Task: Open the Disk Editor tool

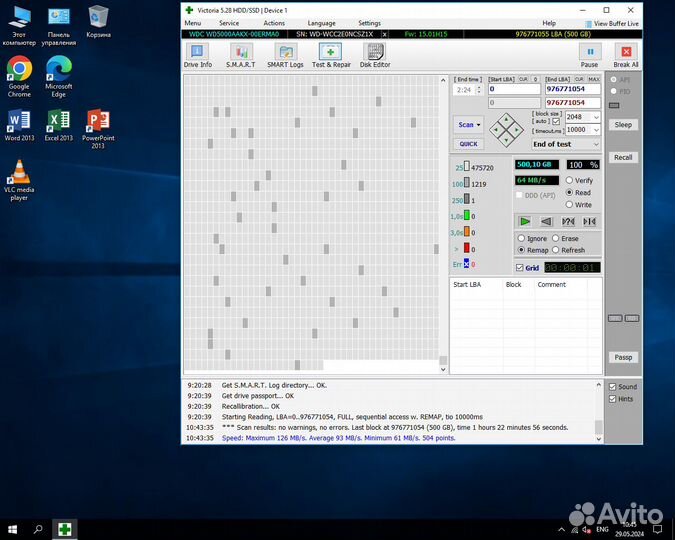Action: pos(375,55)
